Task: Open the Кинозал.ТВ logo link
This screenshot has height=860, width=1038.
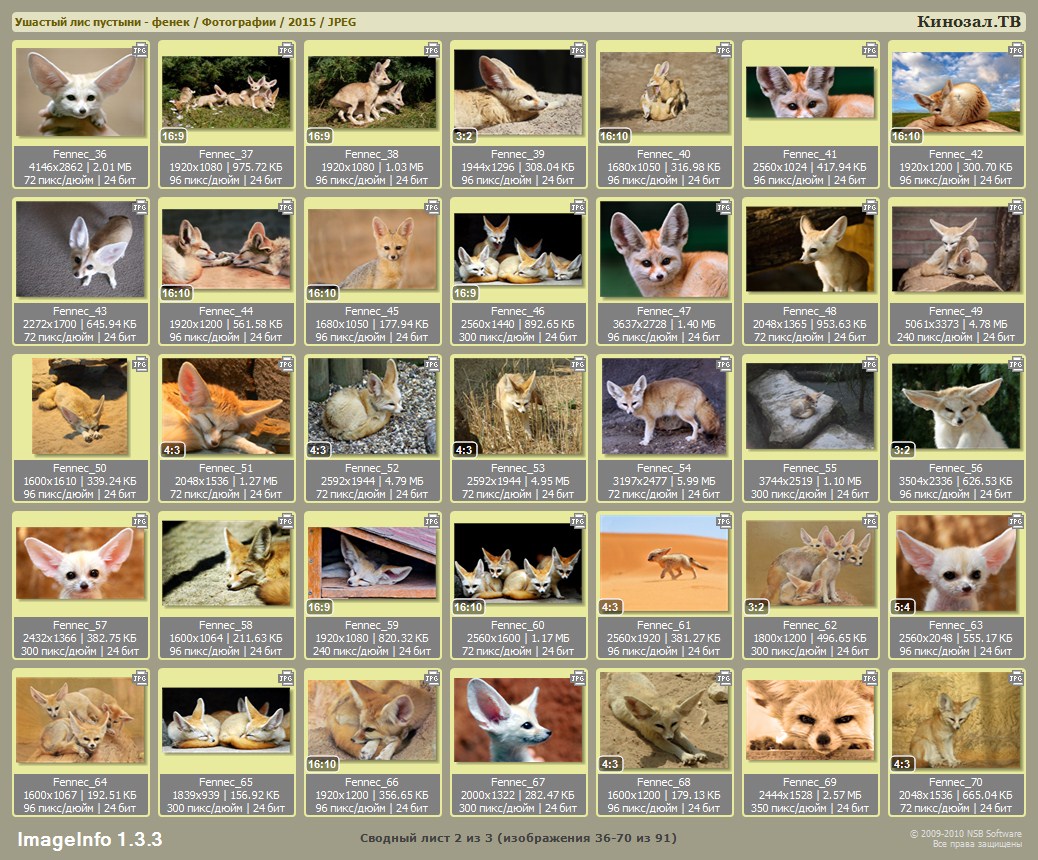Action: (968, 22)
